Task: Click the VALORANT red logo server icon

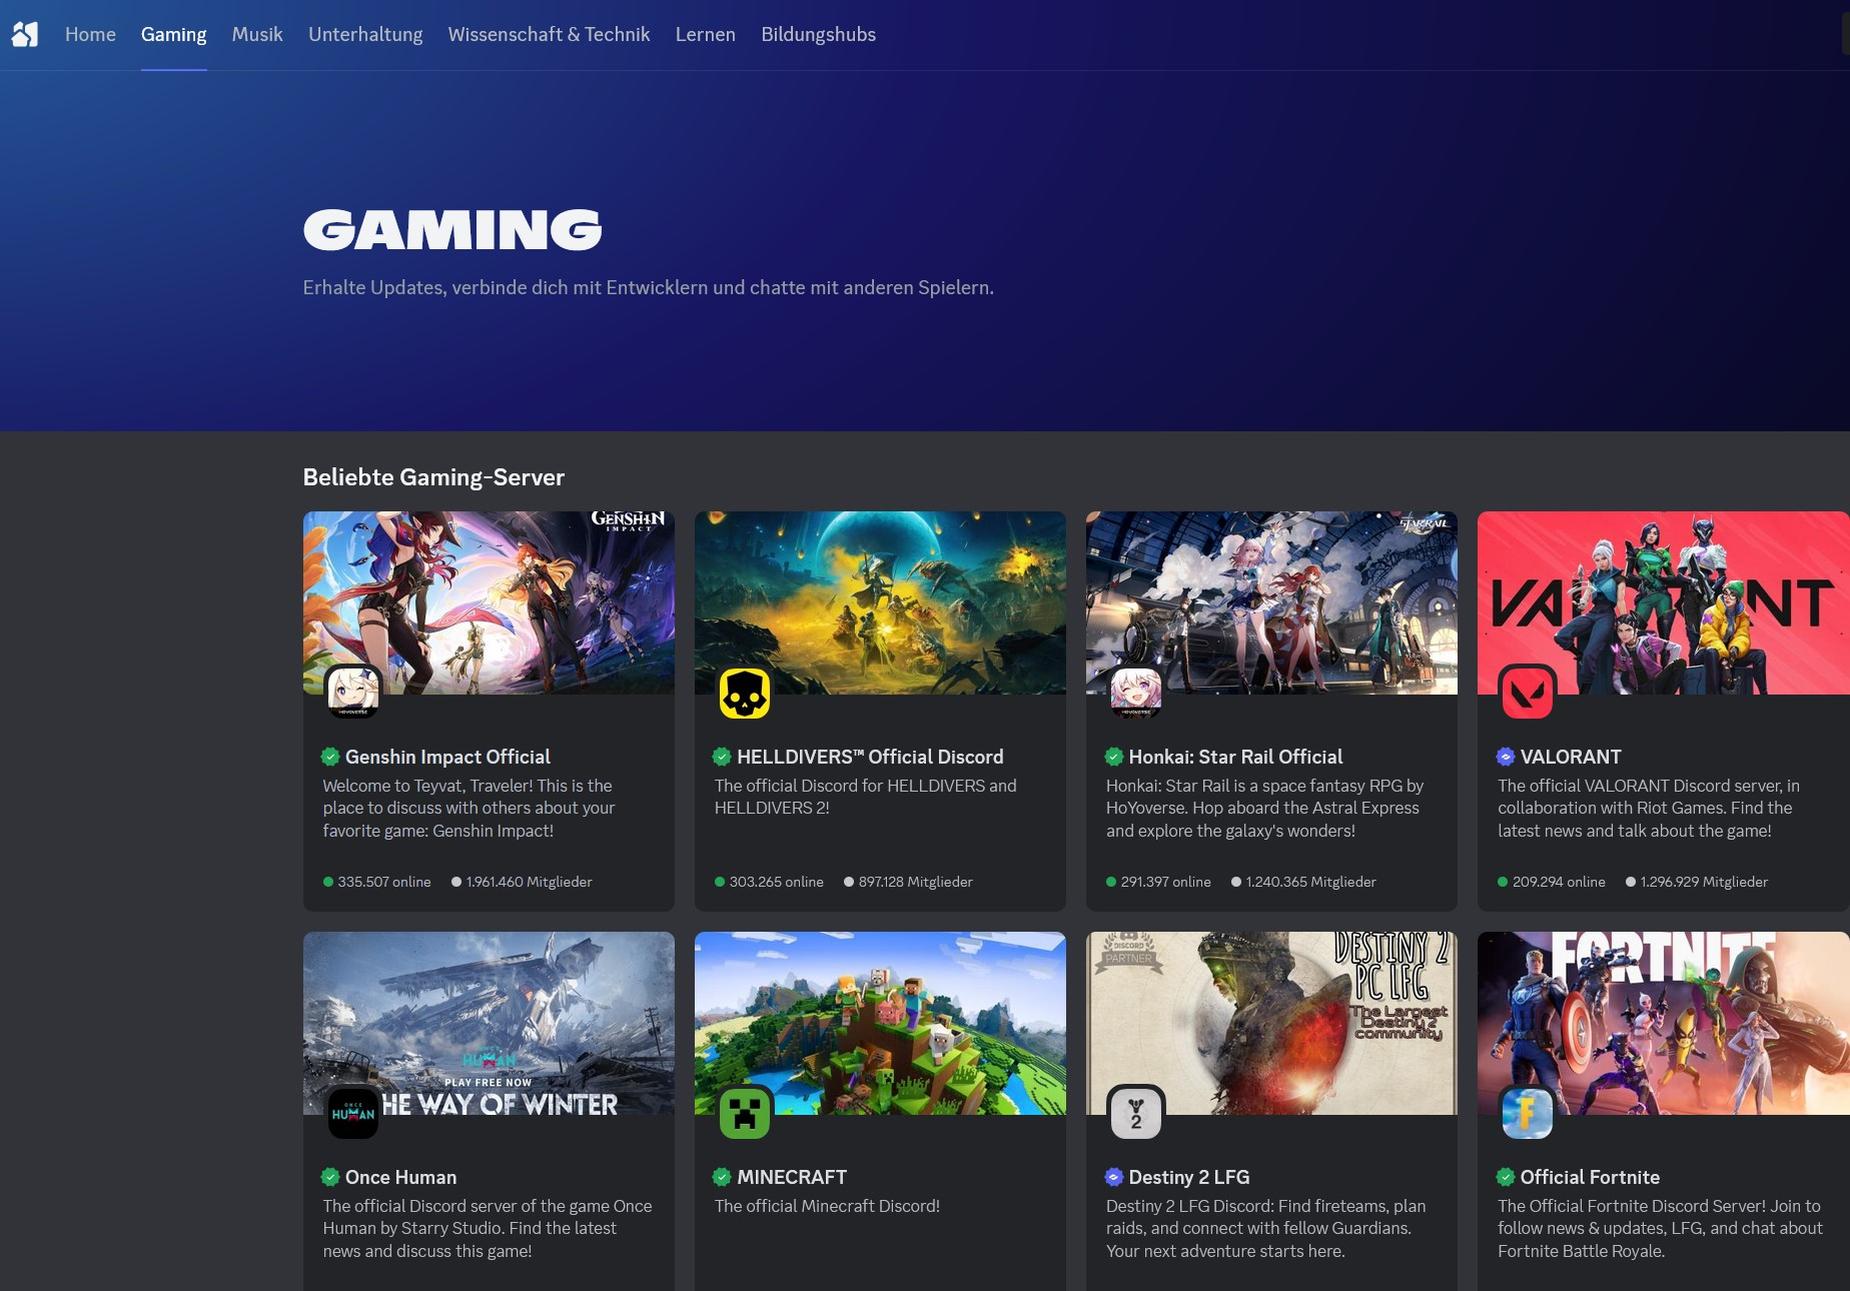Action: (x=1527, y=692)
